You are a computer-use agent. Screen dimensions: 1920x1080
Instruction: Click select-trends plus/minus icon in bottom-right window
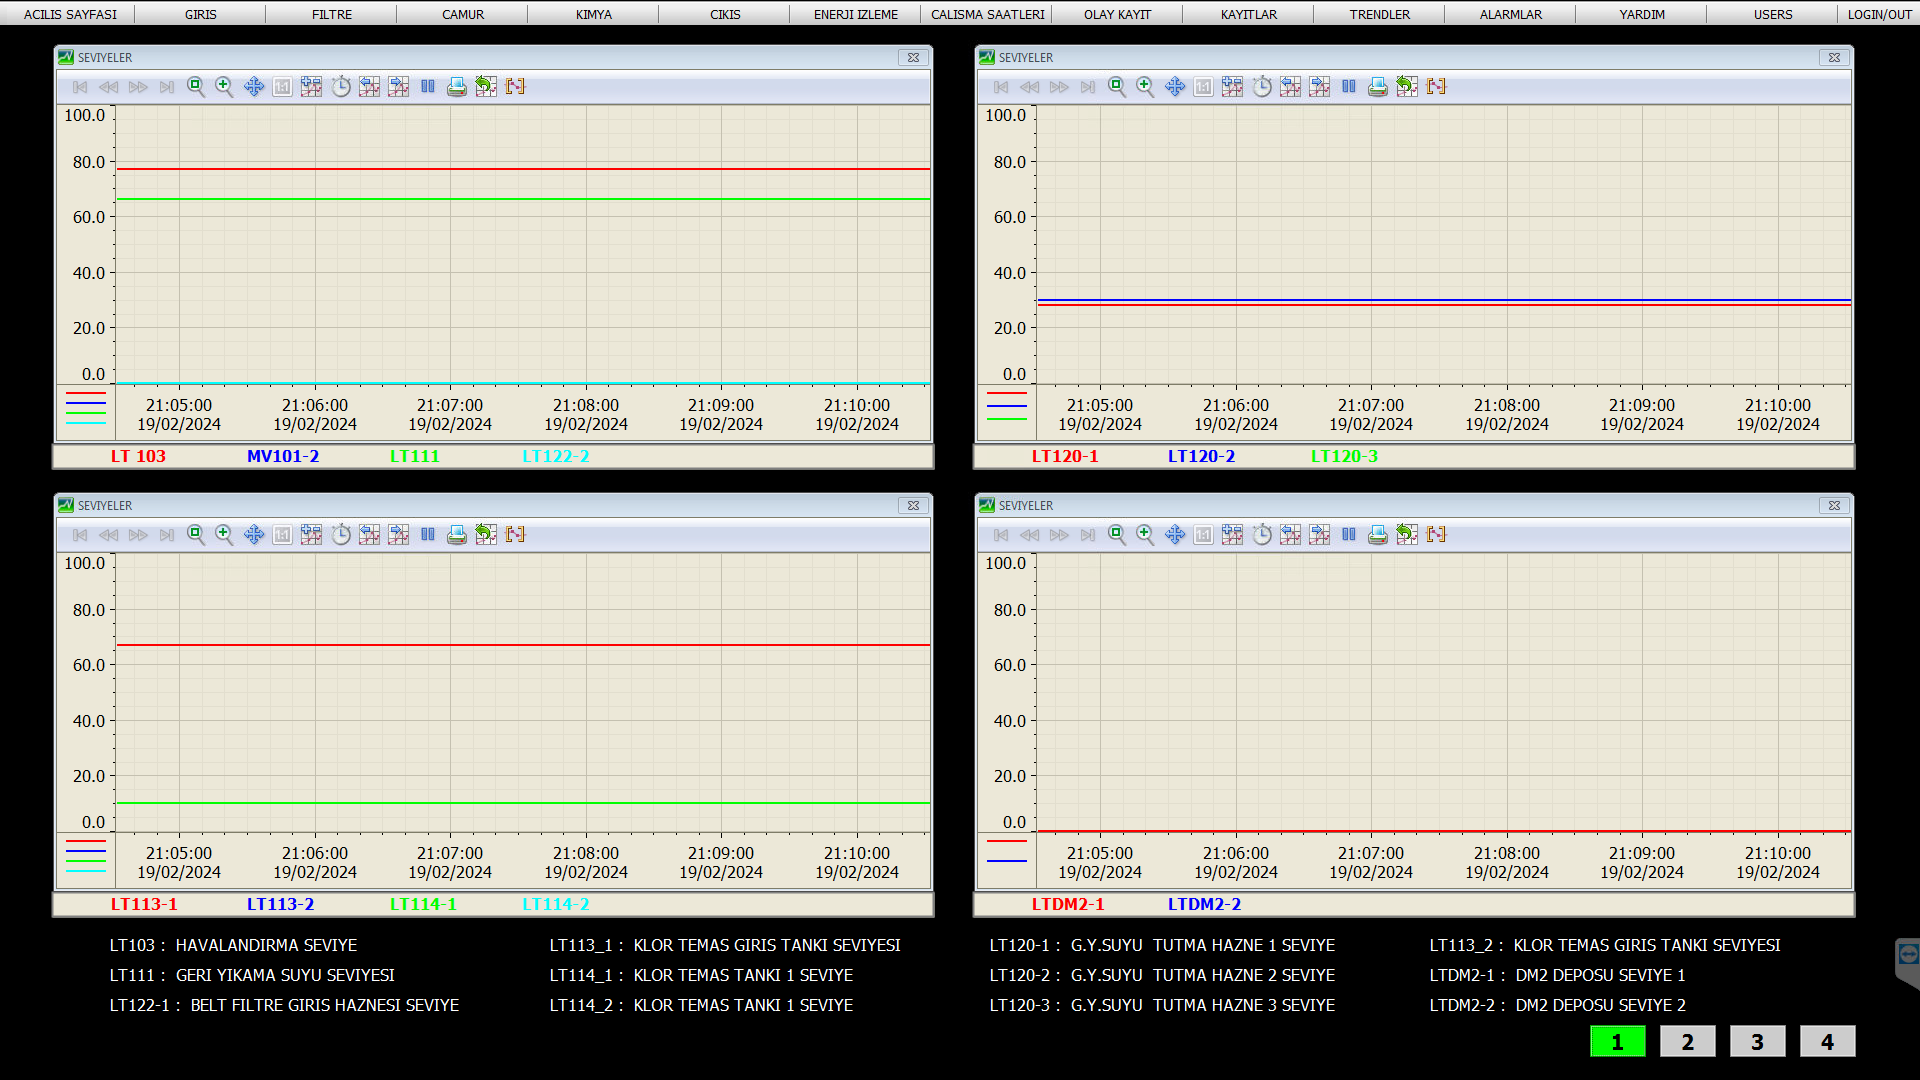point(1233,535)
